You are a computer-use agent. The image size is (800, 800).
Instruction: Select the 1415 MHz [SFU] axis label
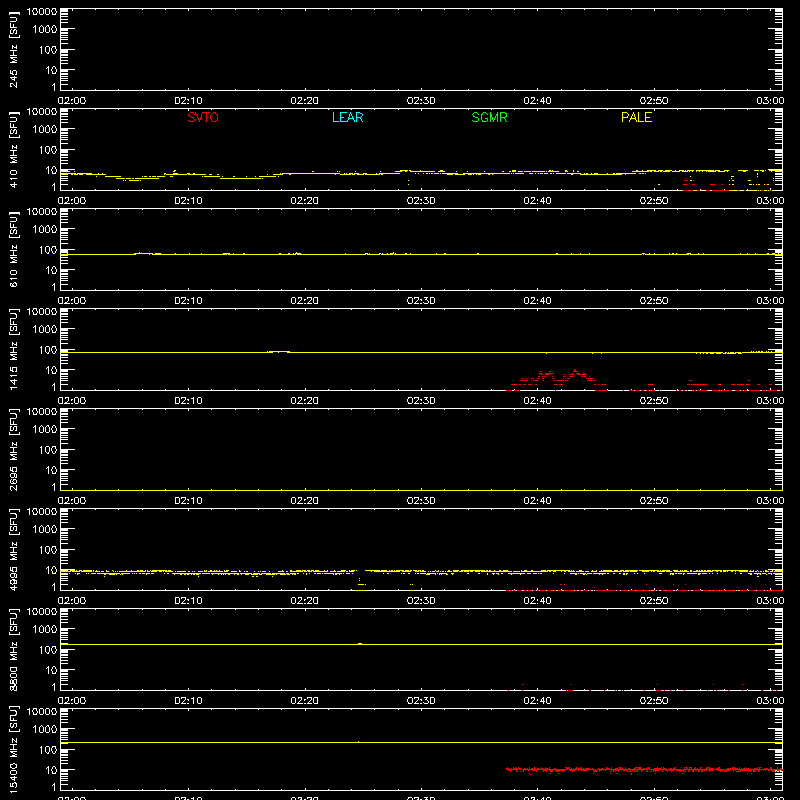13,349
